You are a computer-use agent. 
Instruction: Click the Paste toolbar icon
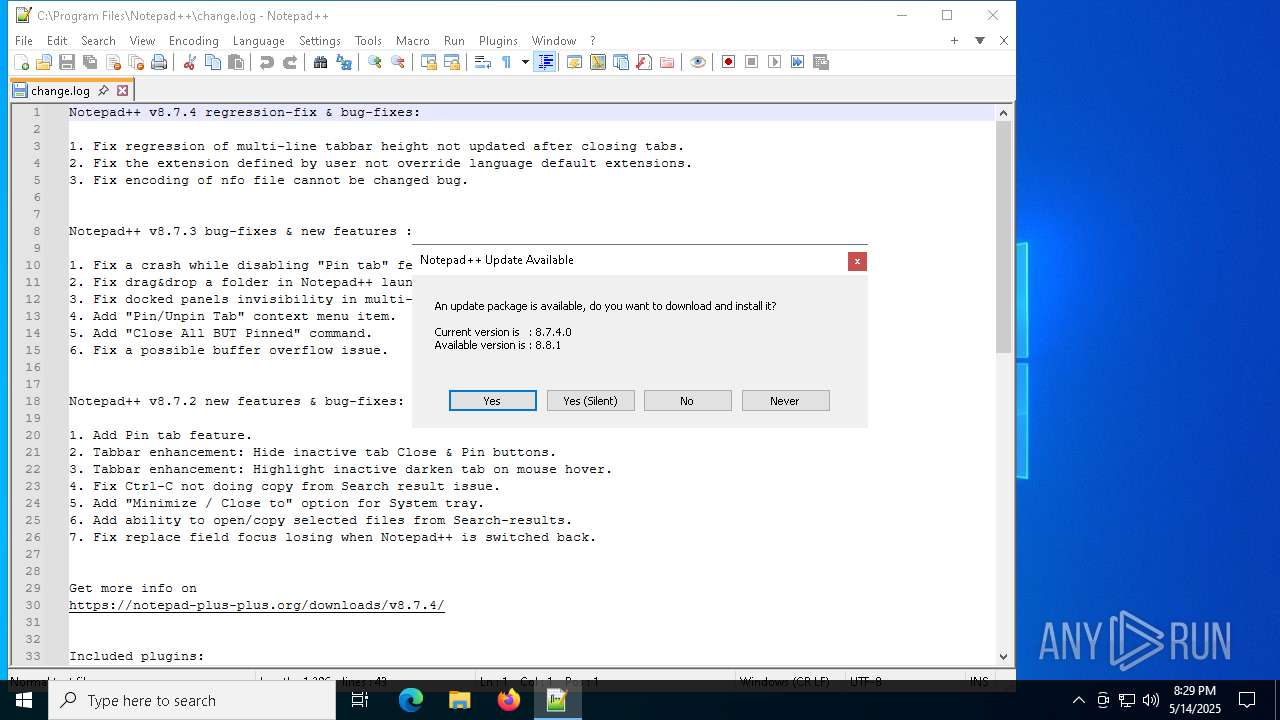coord(236,62)
